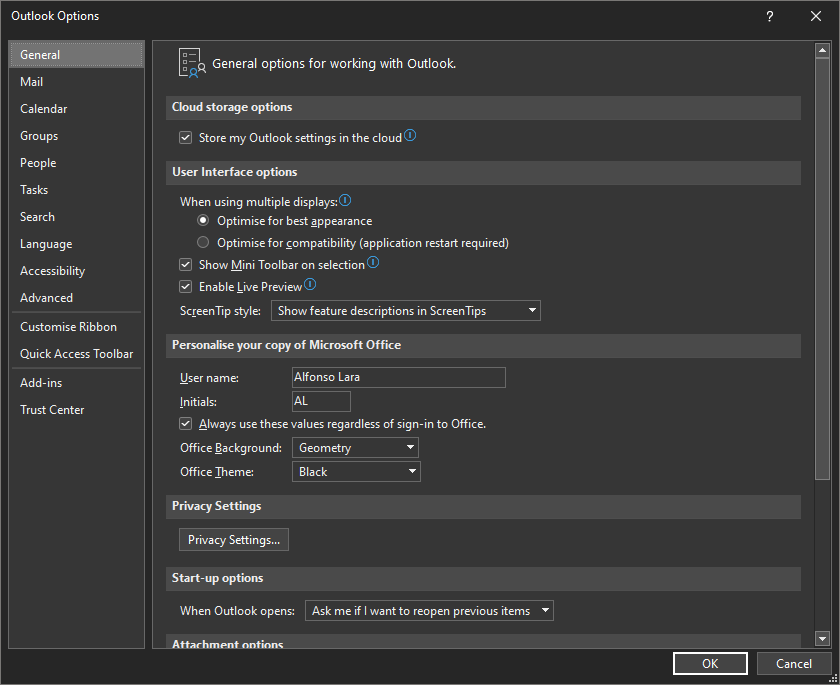Viewport: 840px width, 685px height.
Task: Confirm changes with OK button
Action: tap(710, 664)
